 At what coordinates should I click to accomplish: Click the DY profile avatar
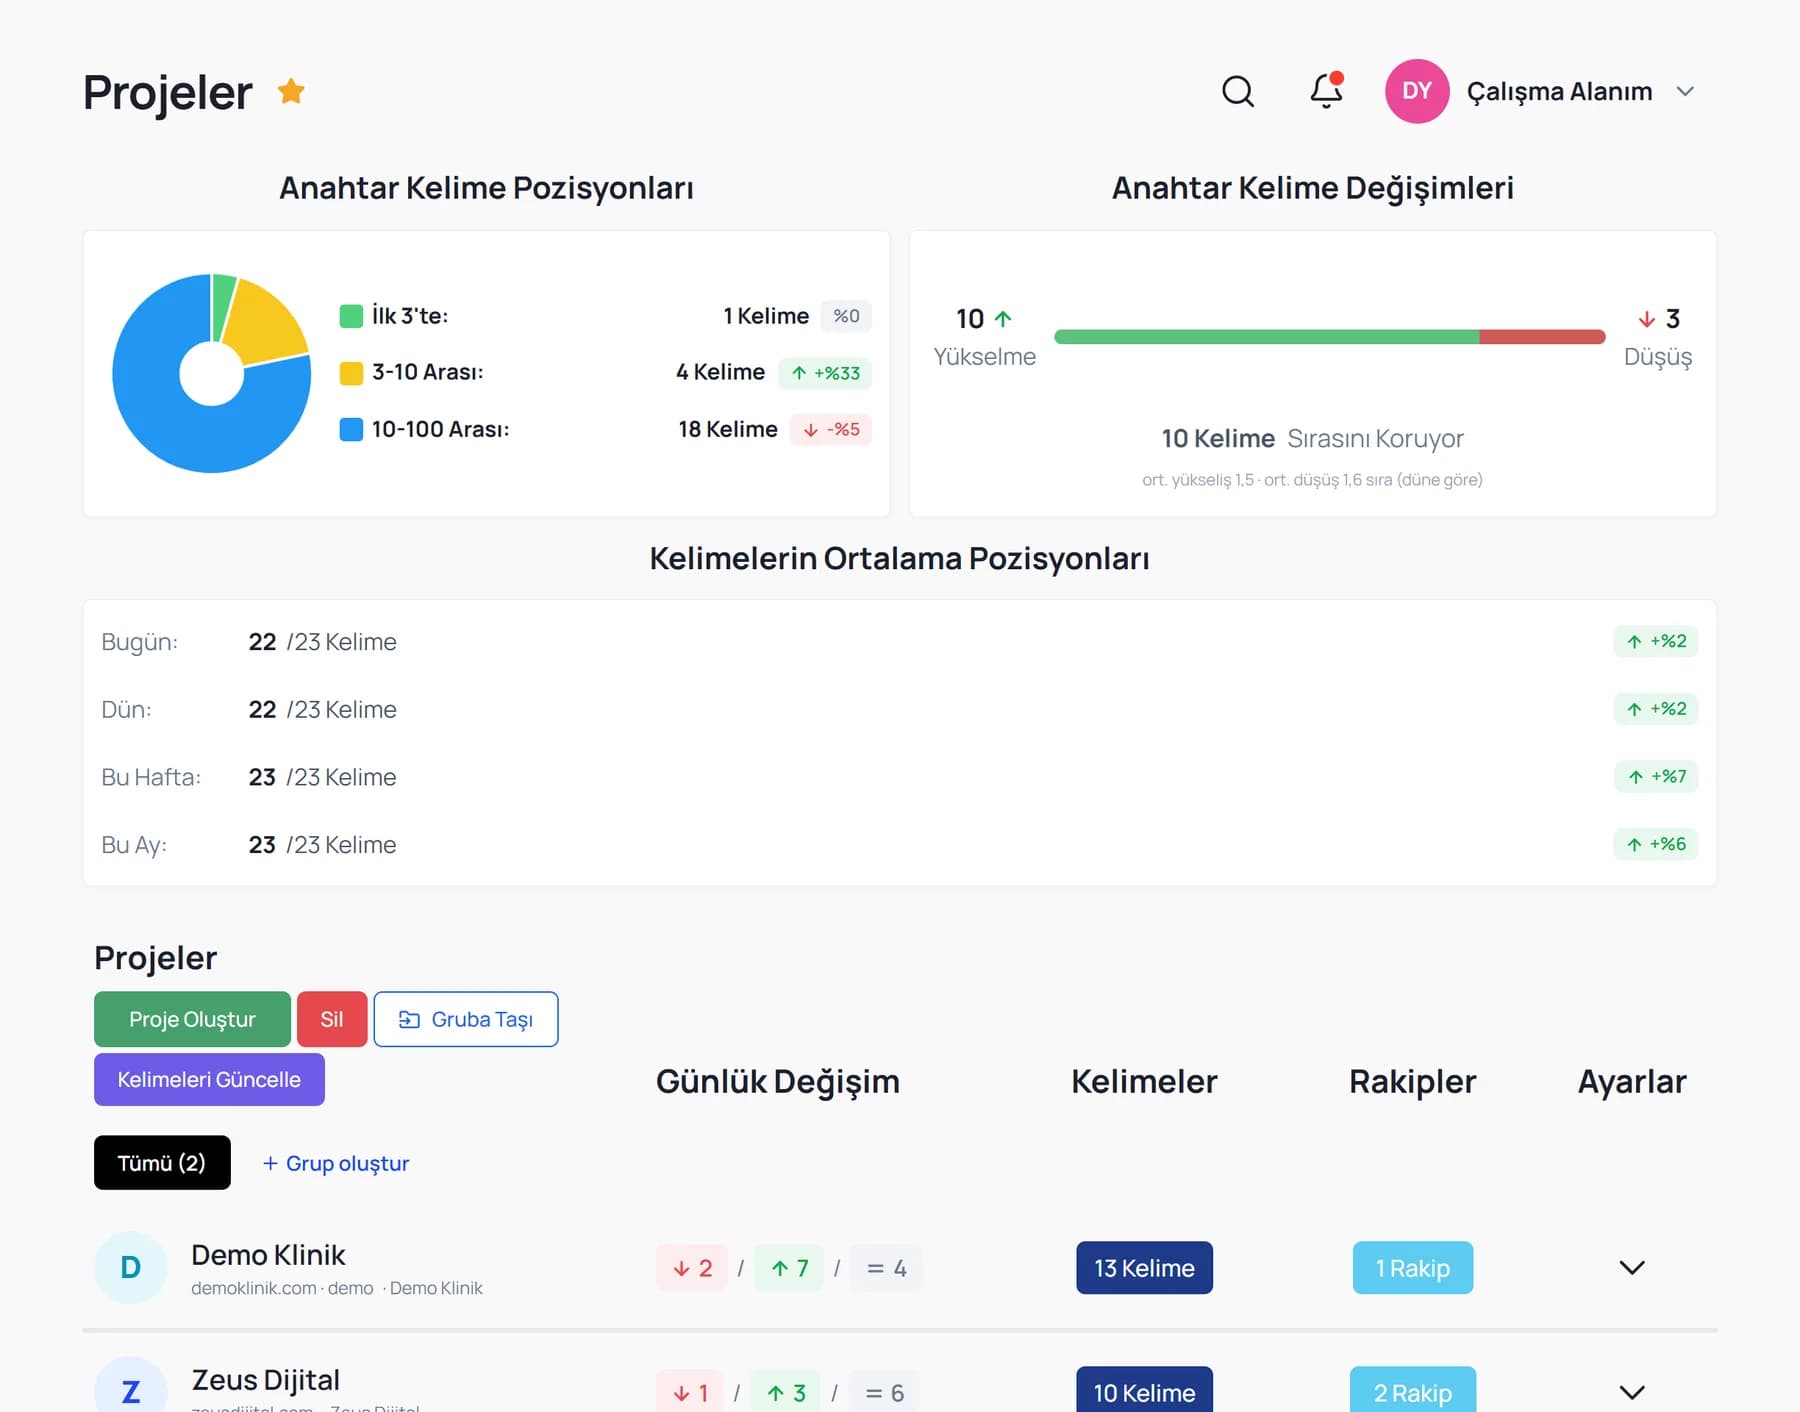(1417, 91)
